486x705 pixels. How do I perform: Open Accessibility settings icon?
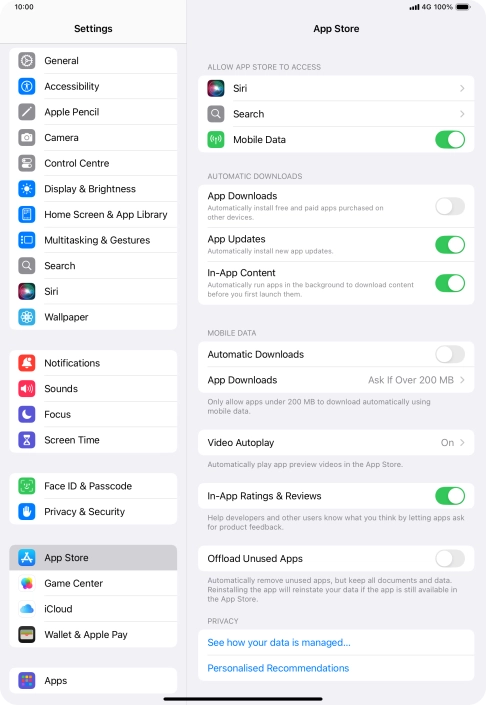(x=27, y=86)
